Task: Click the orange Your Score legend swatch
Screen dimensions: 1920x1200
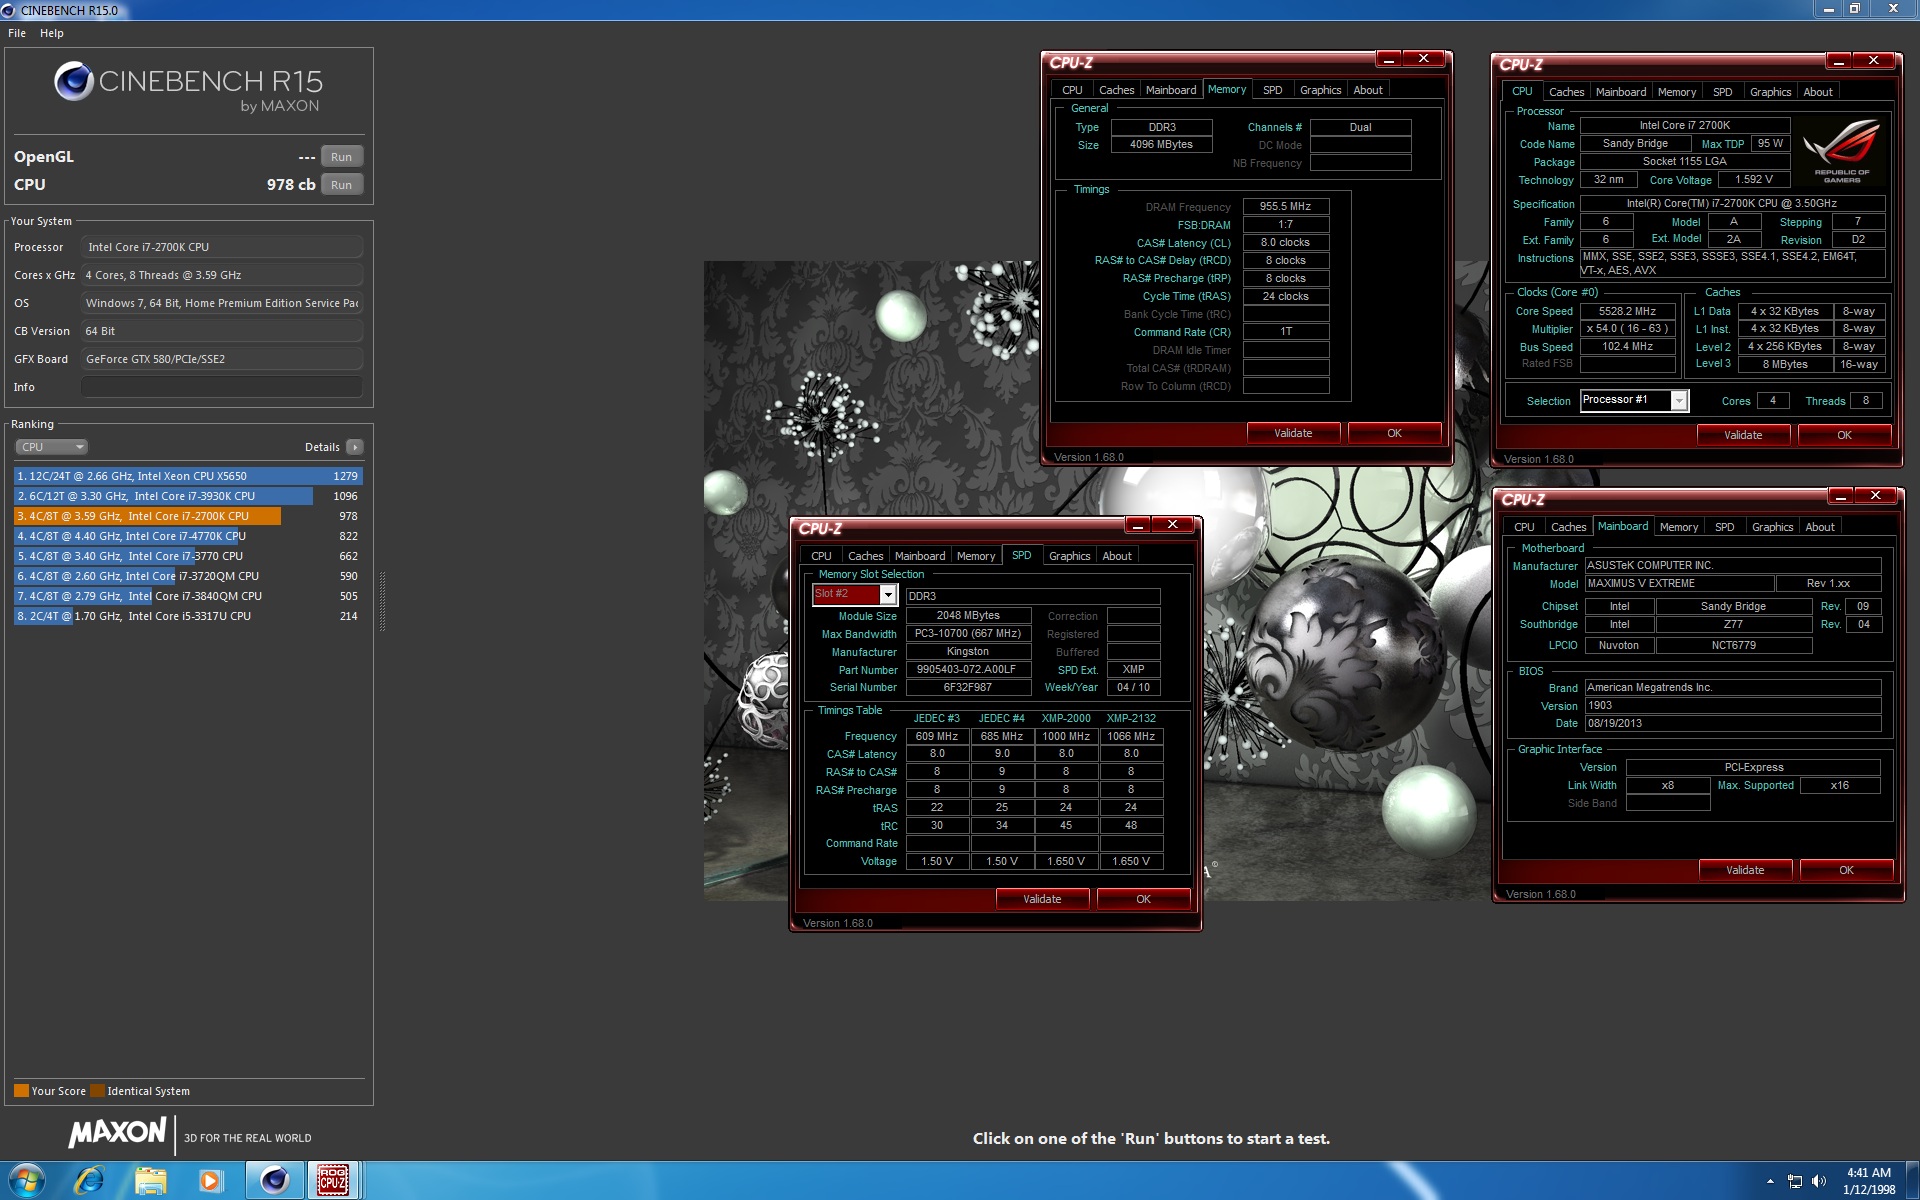Action: click(21, 1091)
